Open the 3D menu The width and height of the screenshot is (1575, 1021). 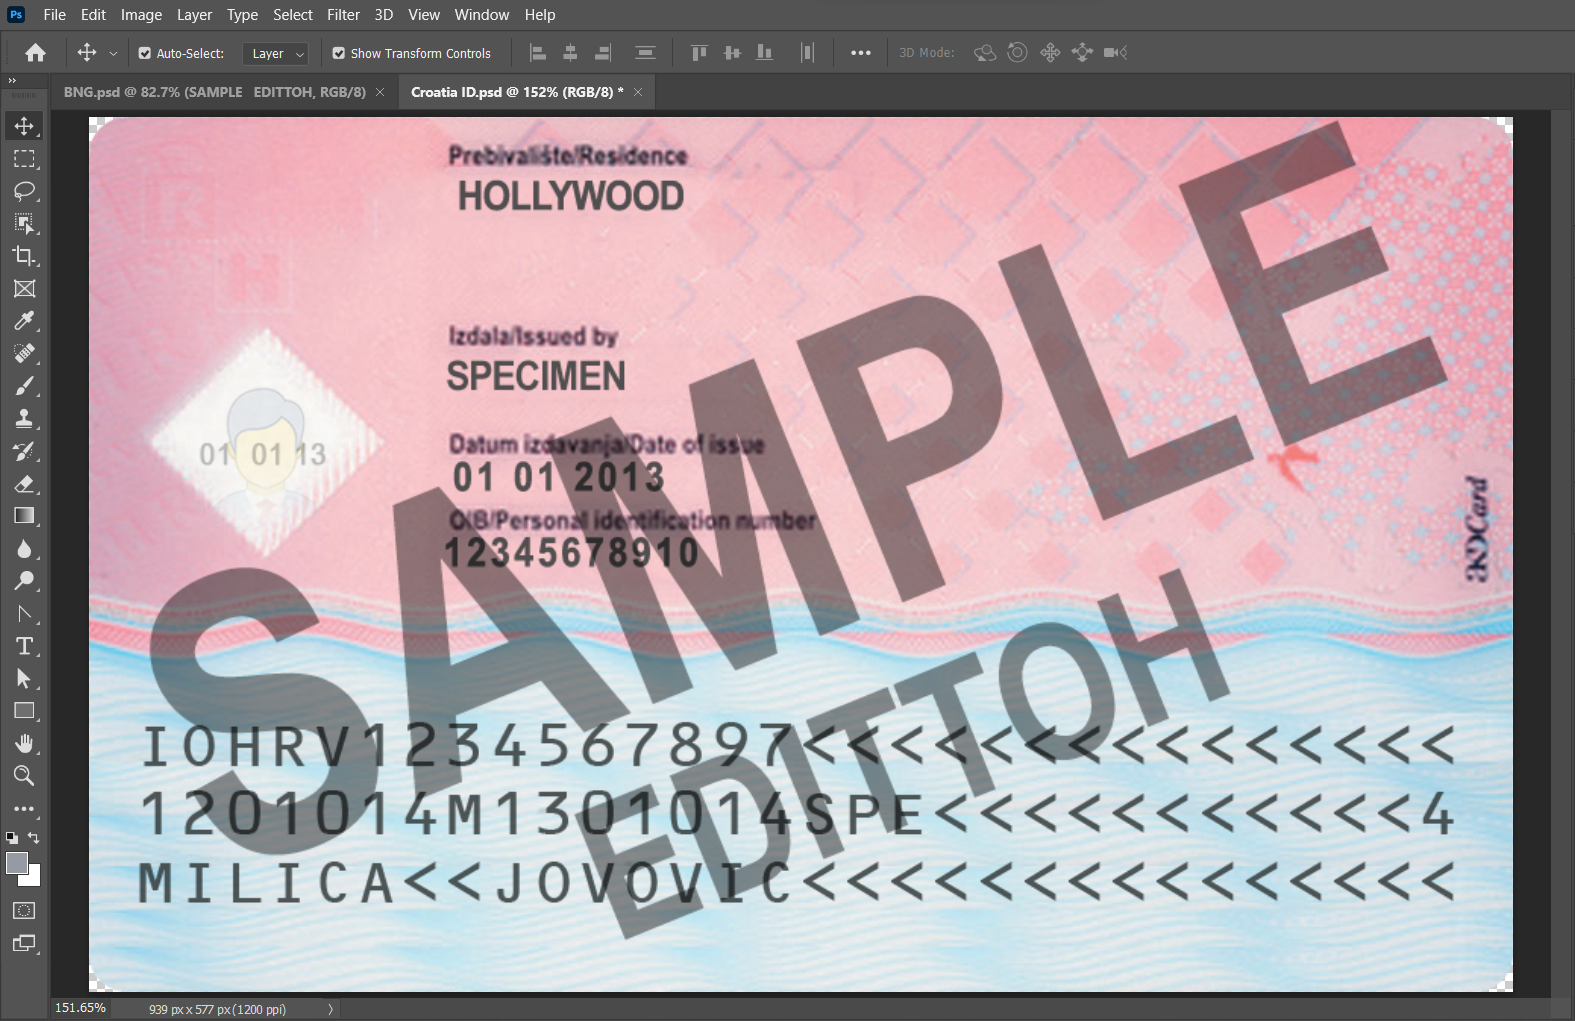coord(384,15)
